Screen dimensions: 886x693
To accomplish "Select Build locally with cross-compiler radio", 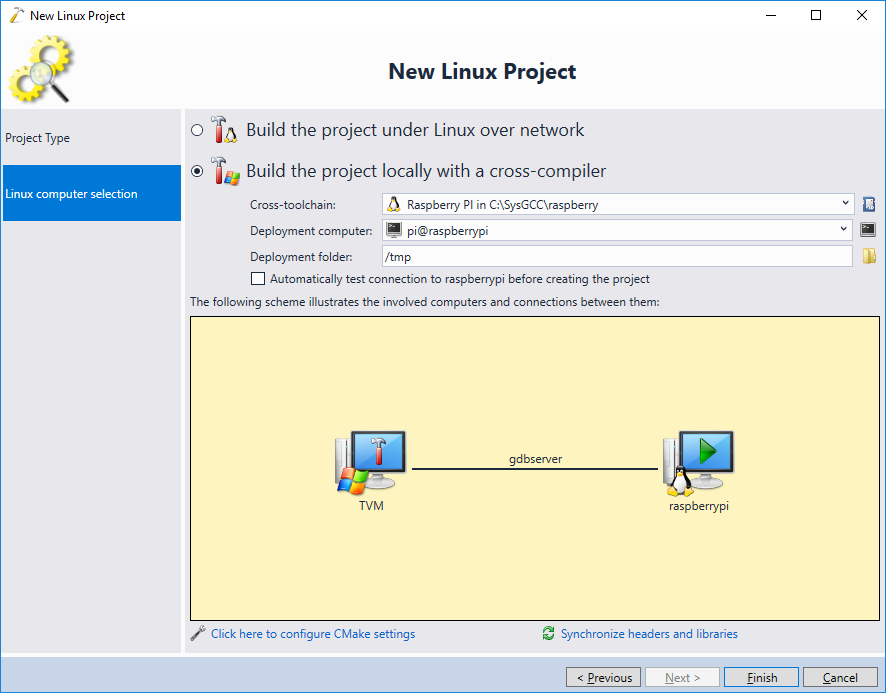I will [197, 171].
